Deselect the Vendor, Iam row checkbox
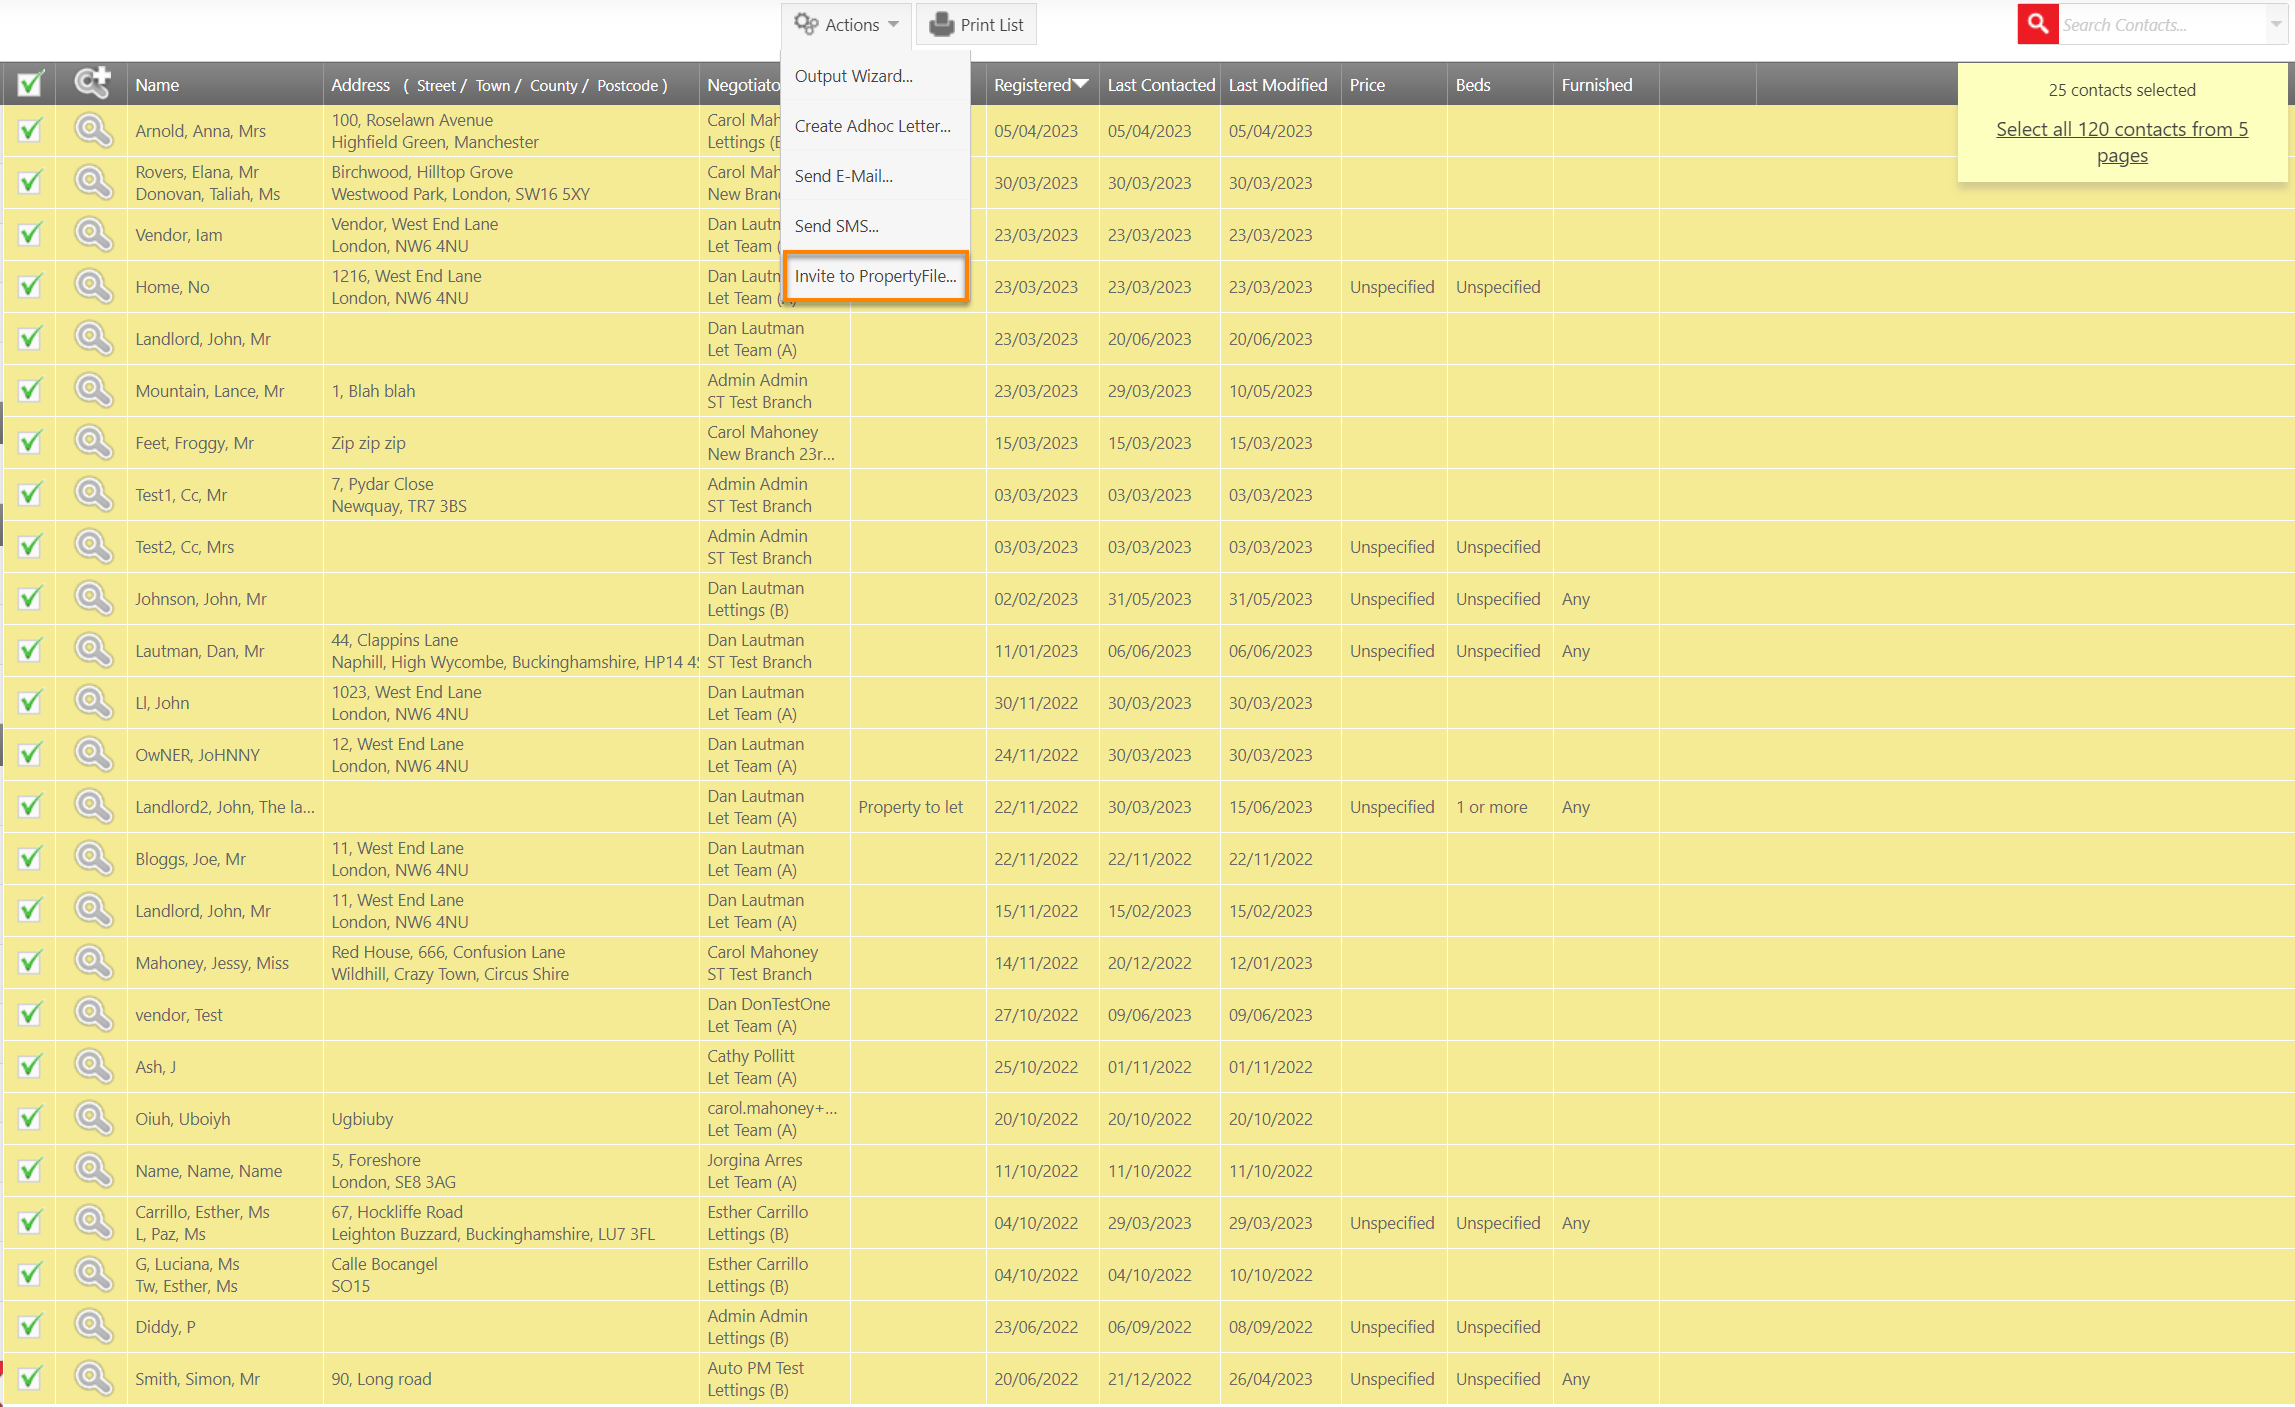2295x1407 pixels. click(30, 235)
